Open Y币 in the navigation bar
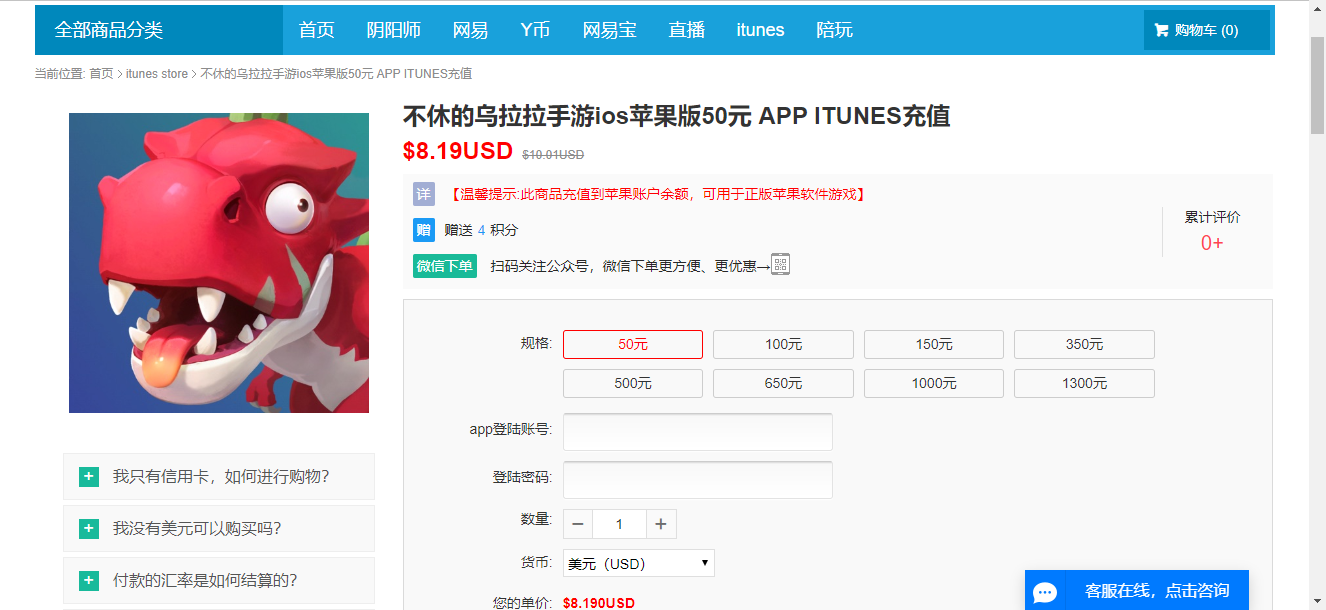The height and width of the screenshot is (610, 1326). pyautogui.click(x=535, y=30)
